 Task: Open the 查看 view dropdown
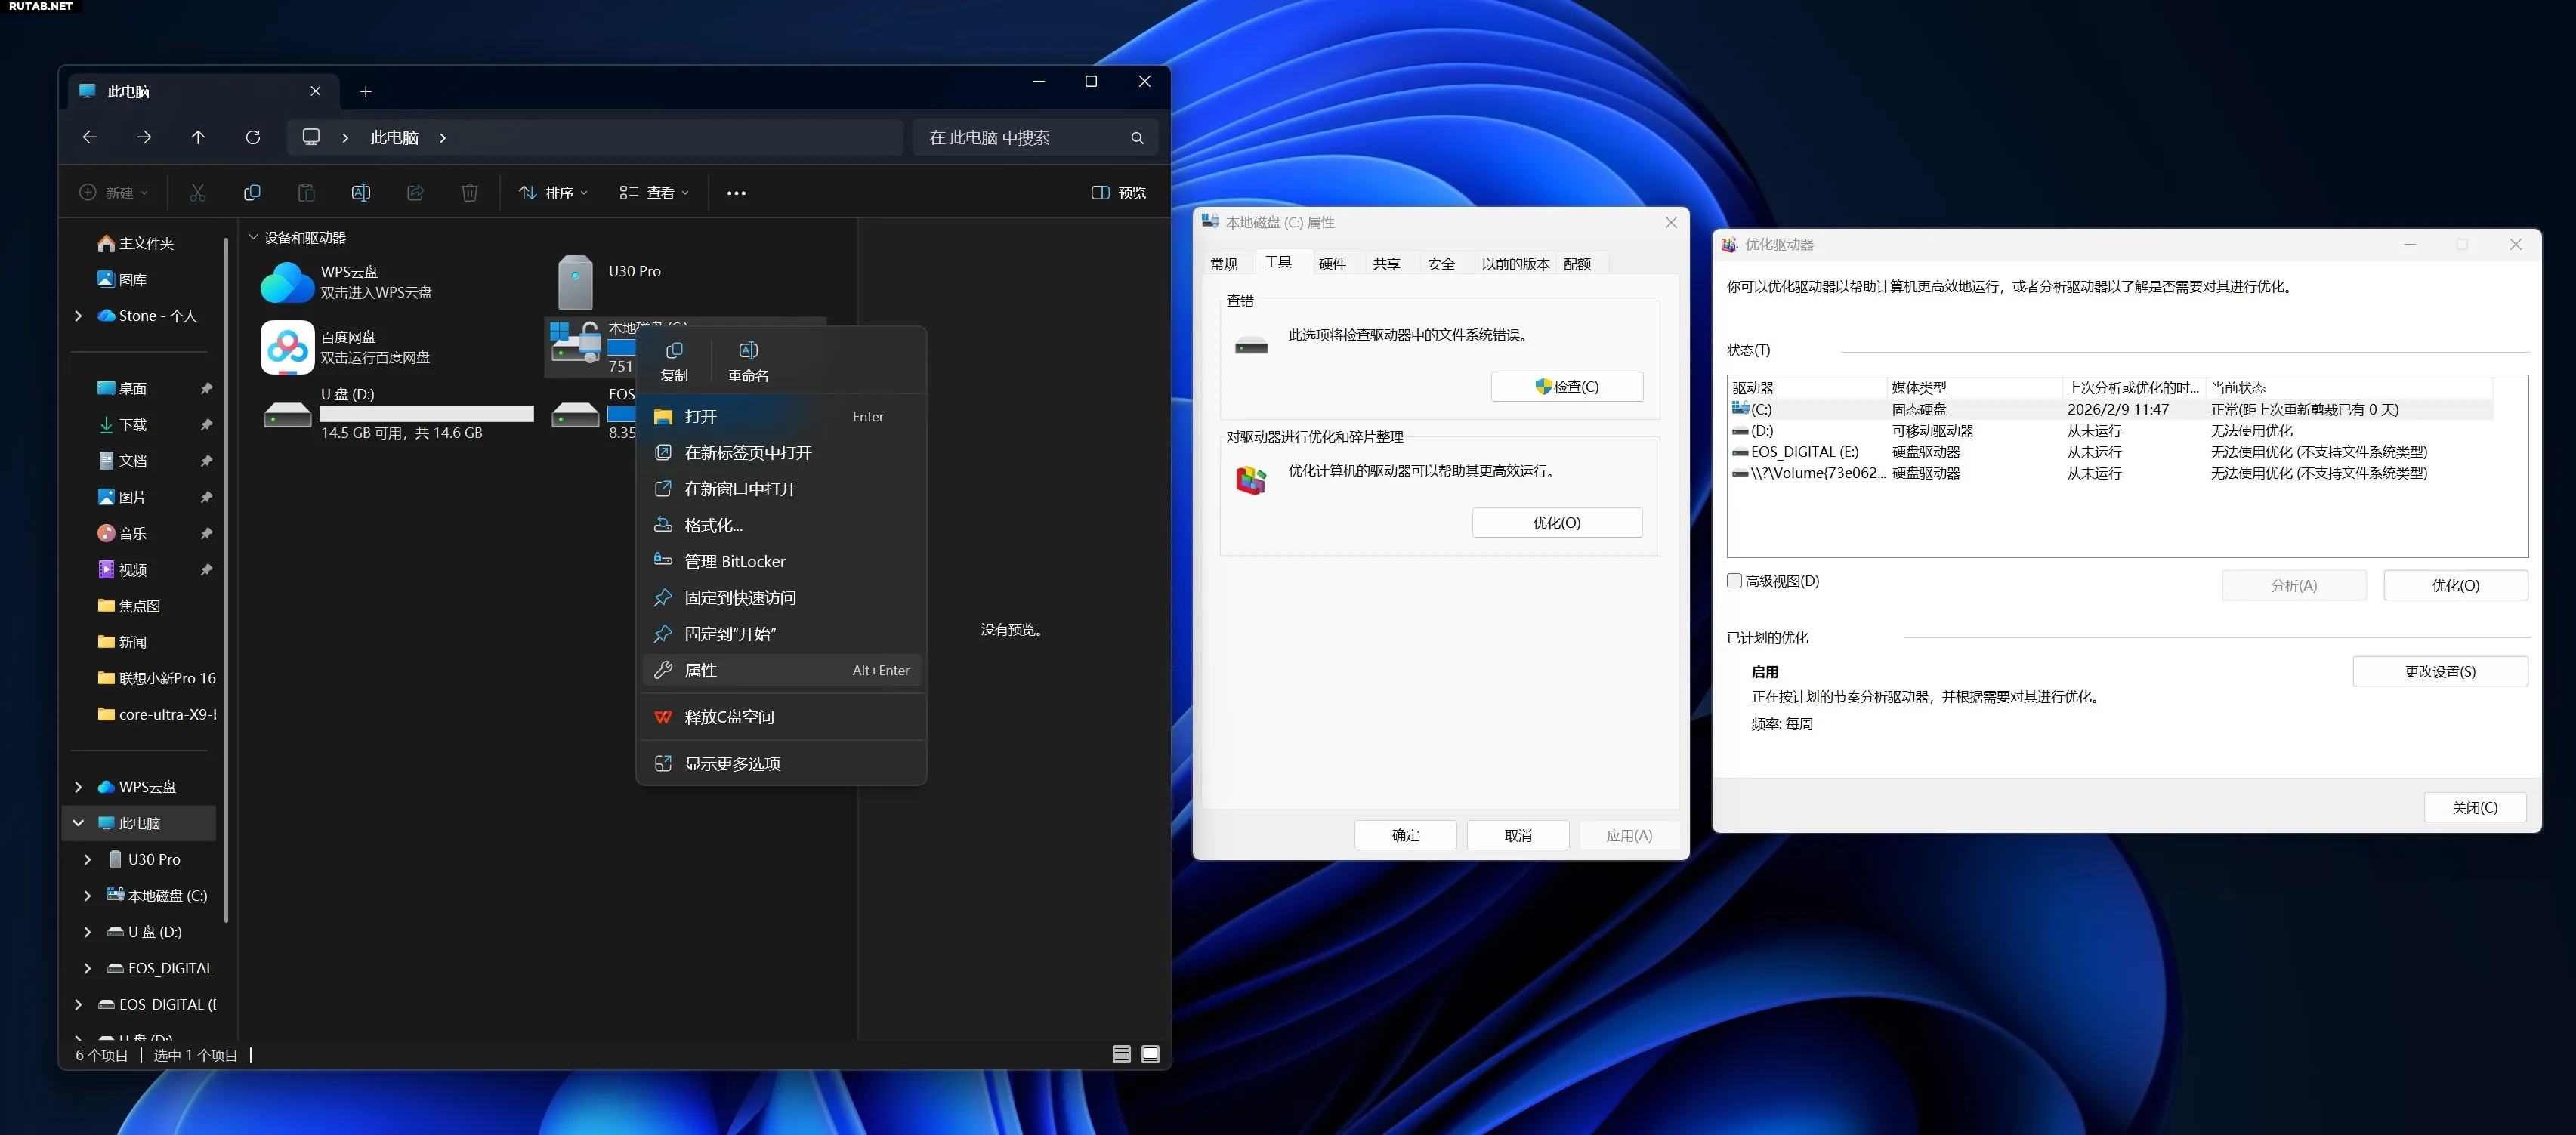click(654, 193)
